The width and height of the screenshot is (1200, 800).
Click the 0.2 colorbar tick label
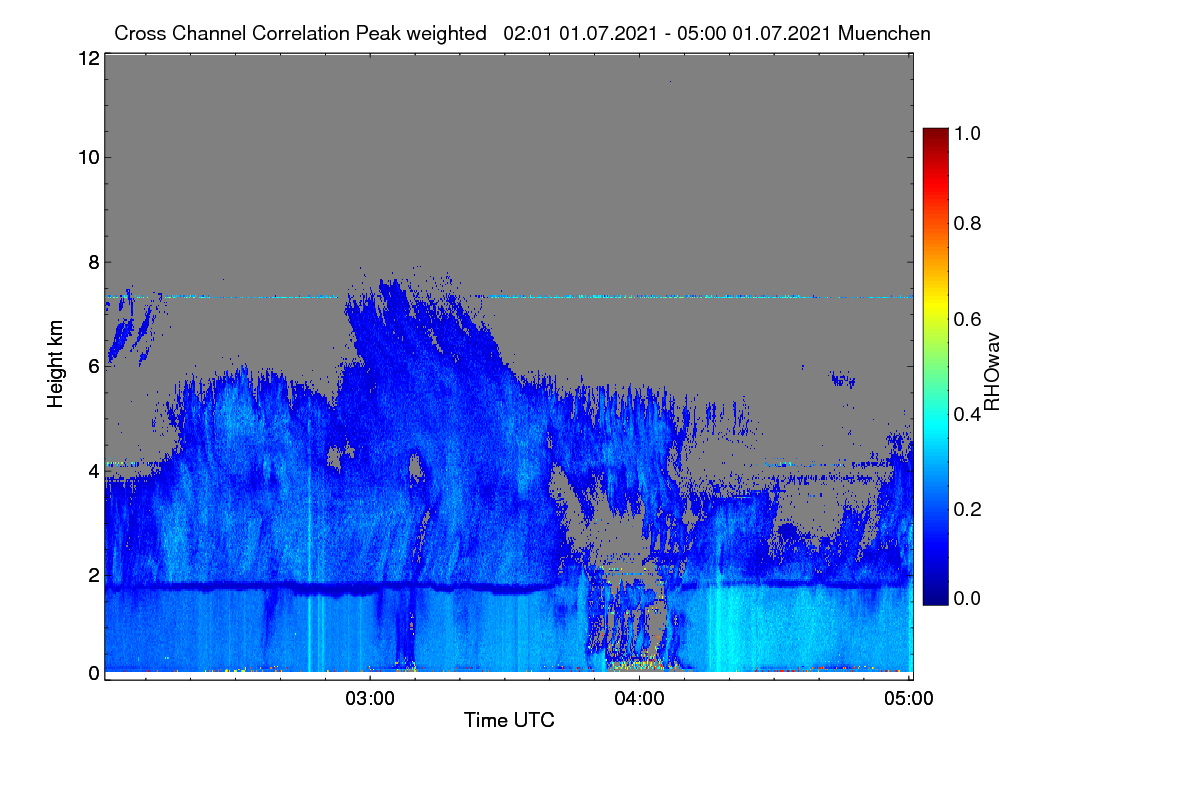point(967,510)
